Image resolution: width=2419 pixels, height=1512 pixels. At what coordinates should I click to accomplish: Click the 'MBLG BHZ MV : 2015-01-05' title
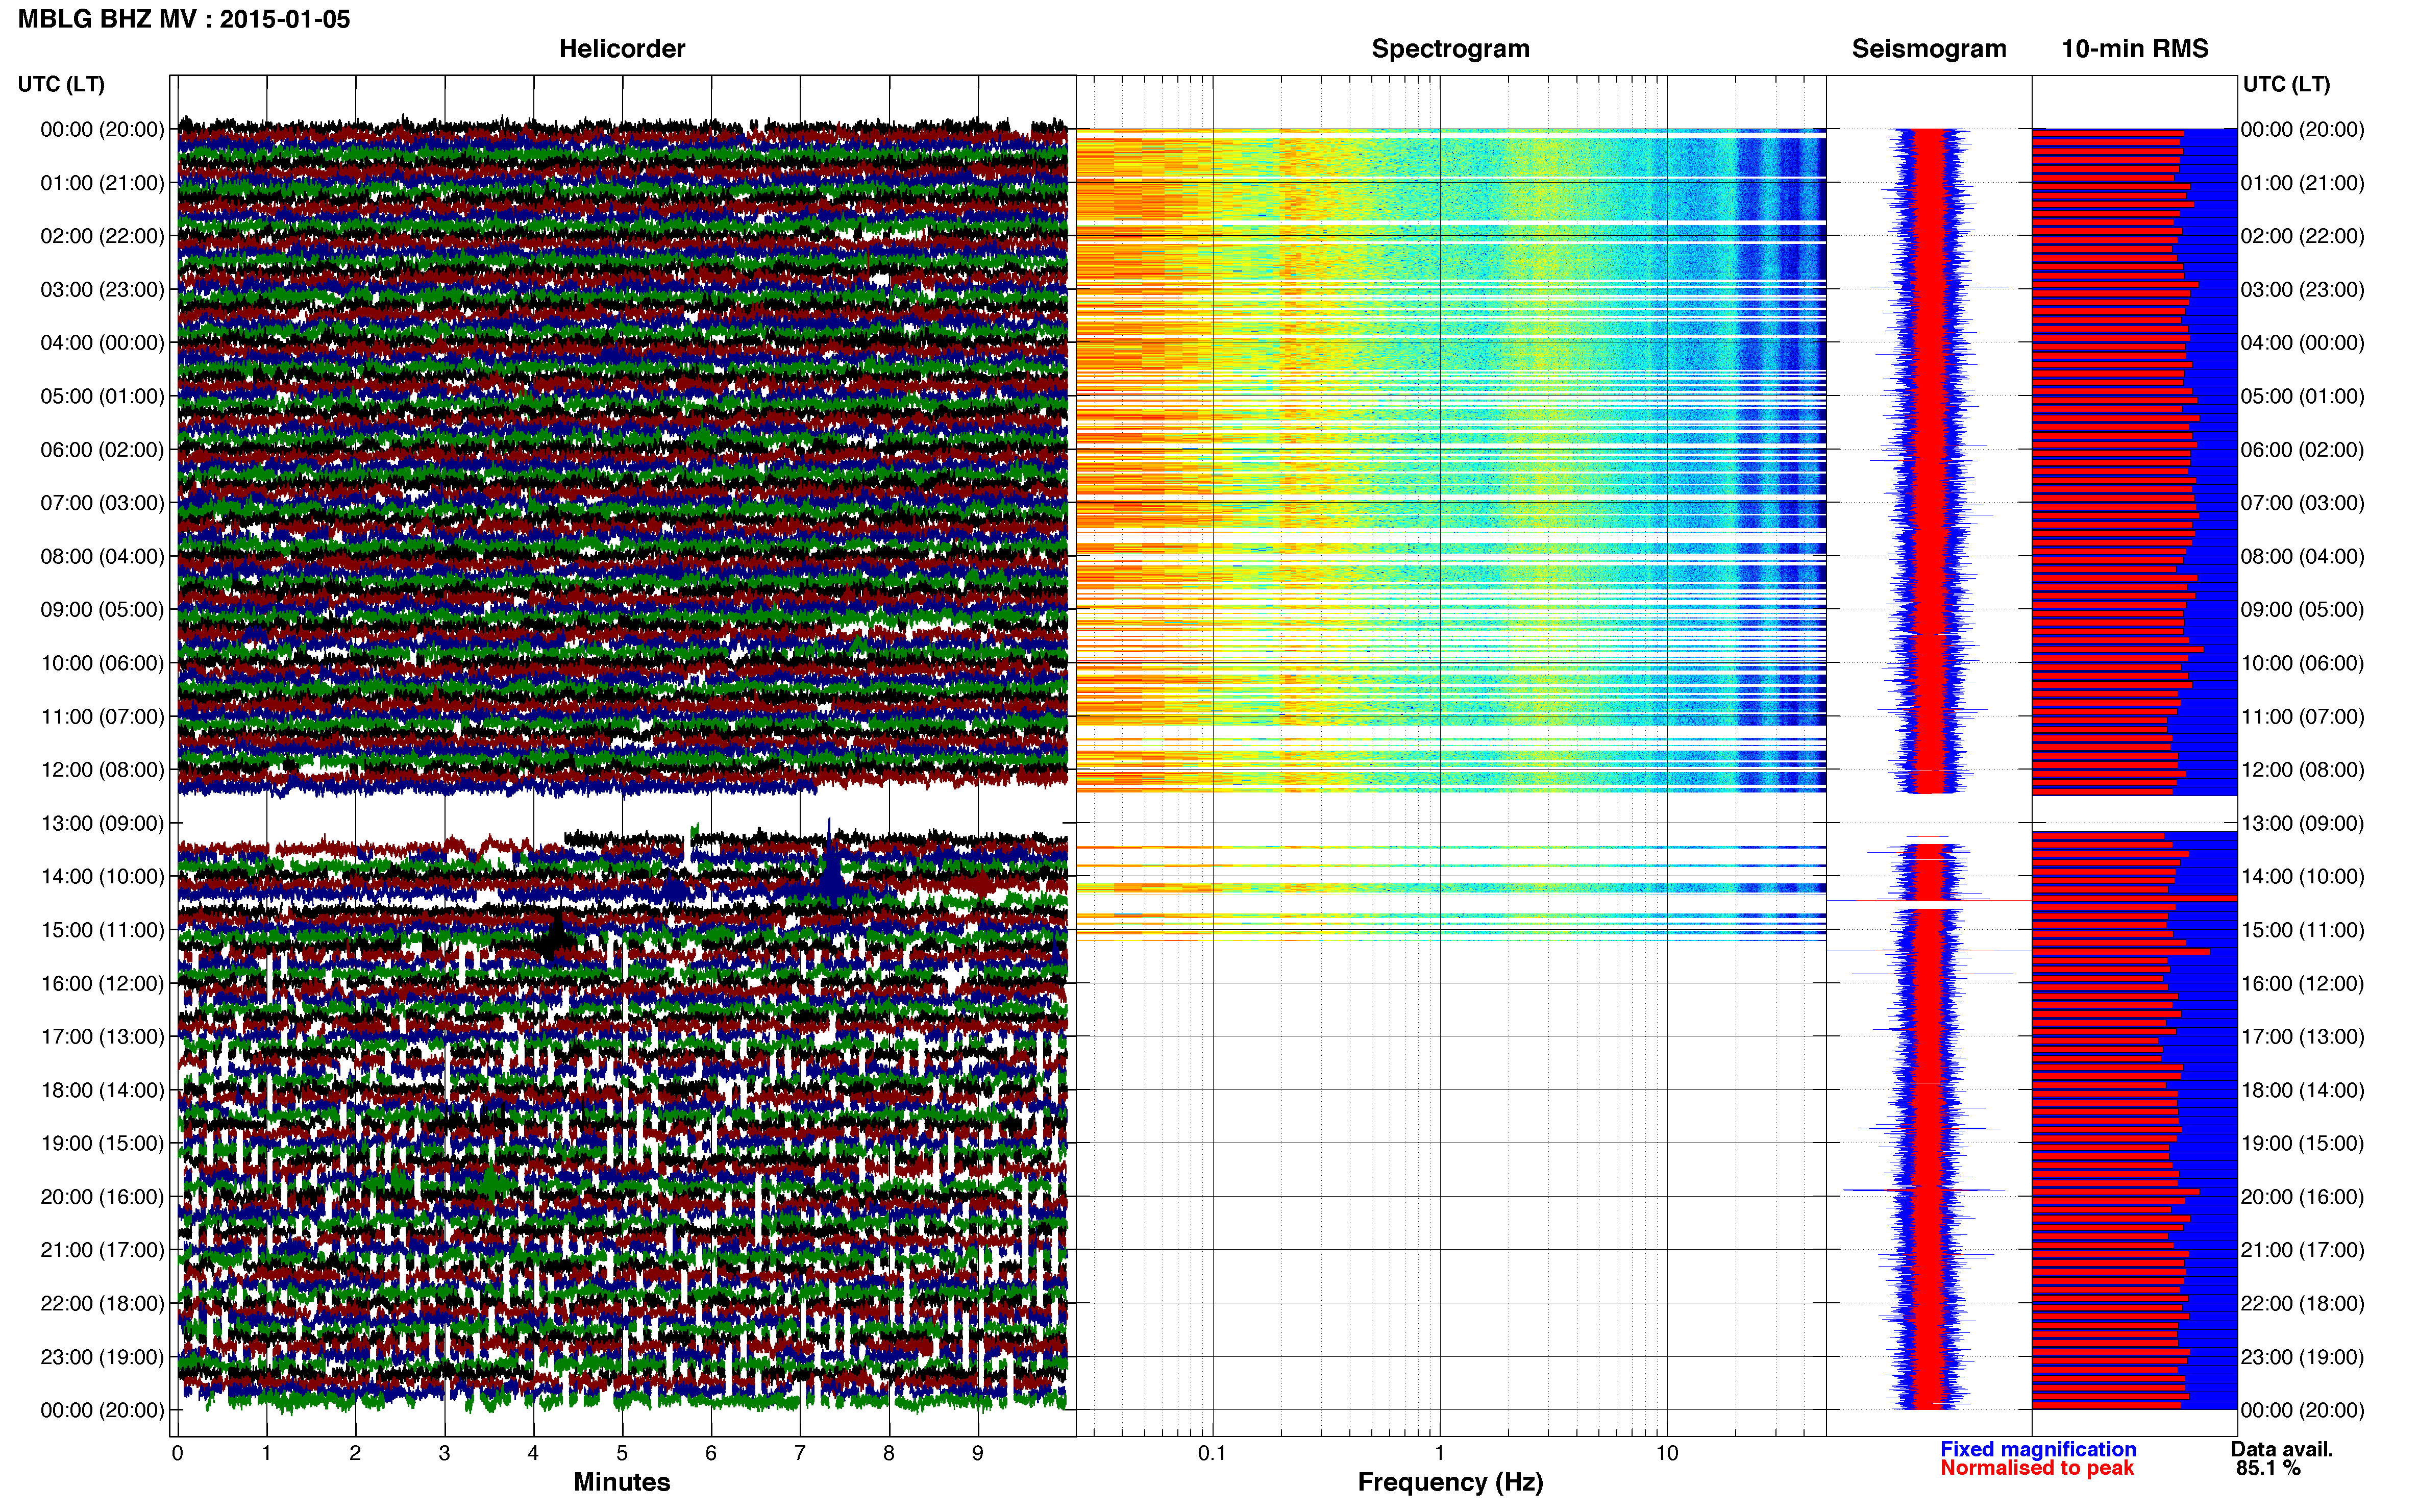184,19
